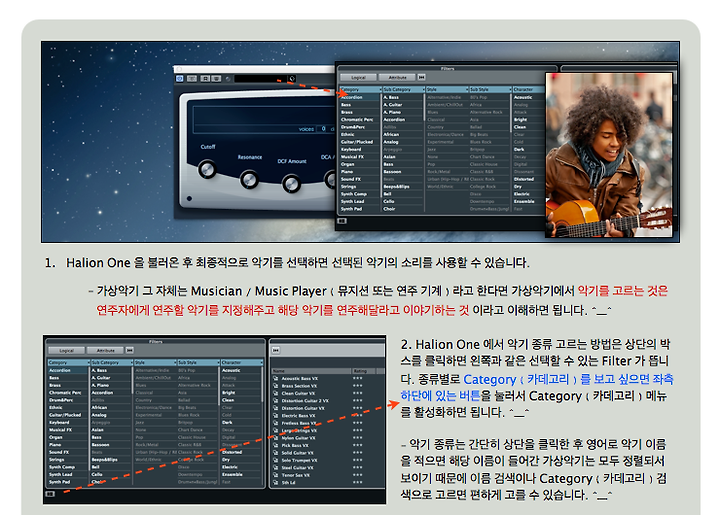Viewport: 720px width, 515px height.
Task: Click the guitarist photo thumbnail
Action: click(609, 155)
